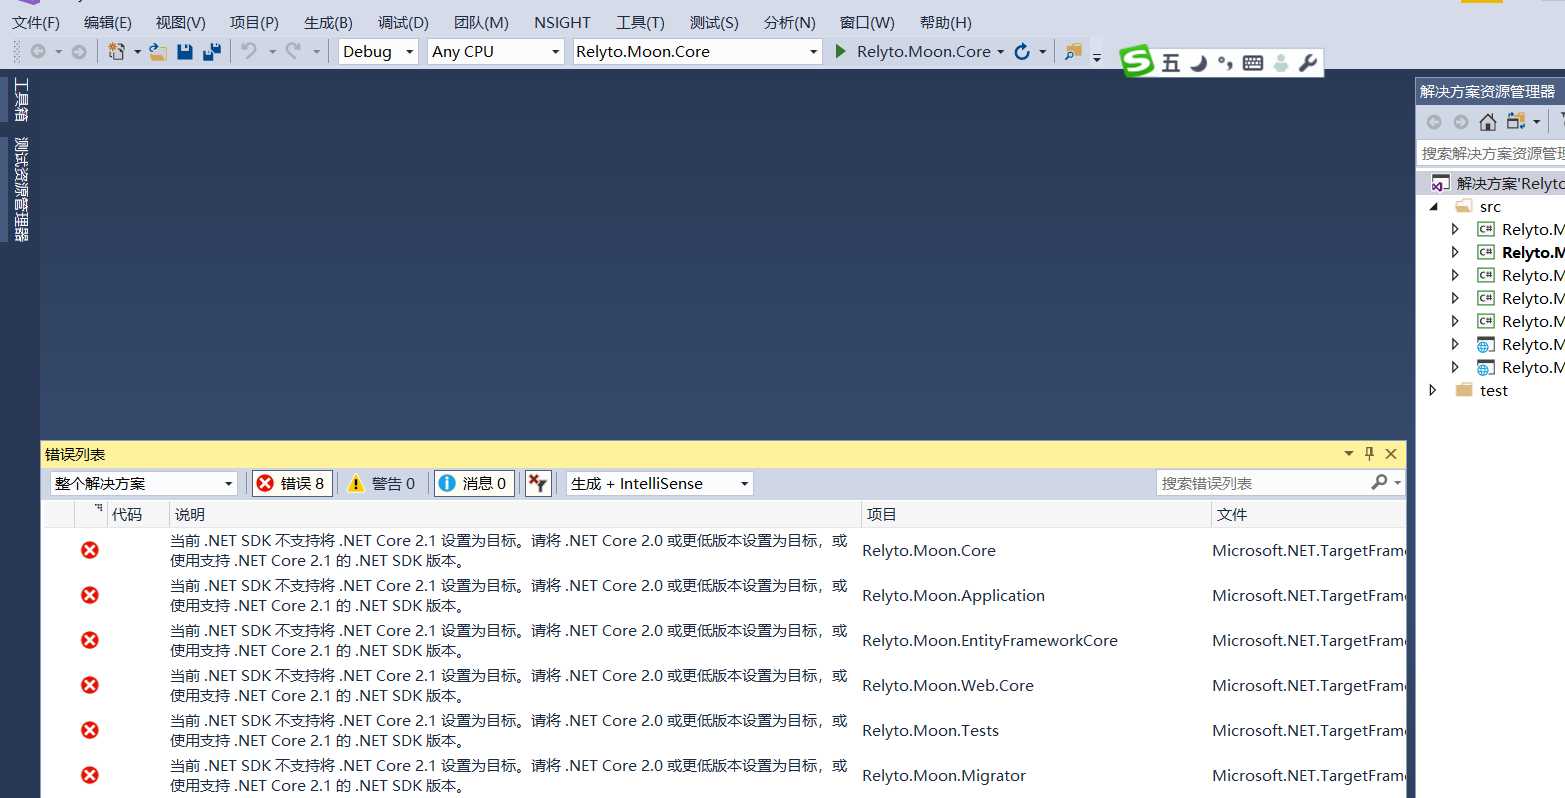Click the sync views icon in Solution Explorer

tap(1516, 121)
